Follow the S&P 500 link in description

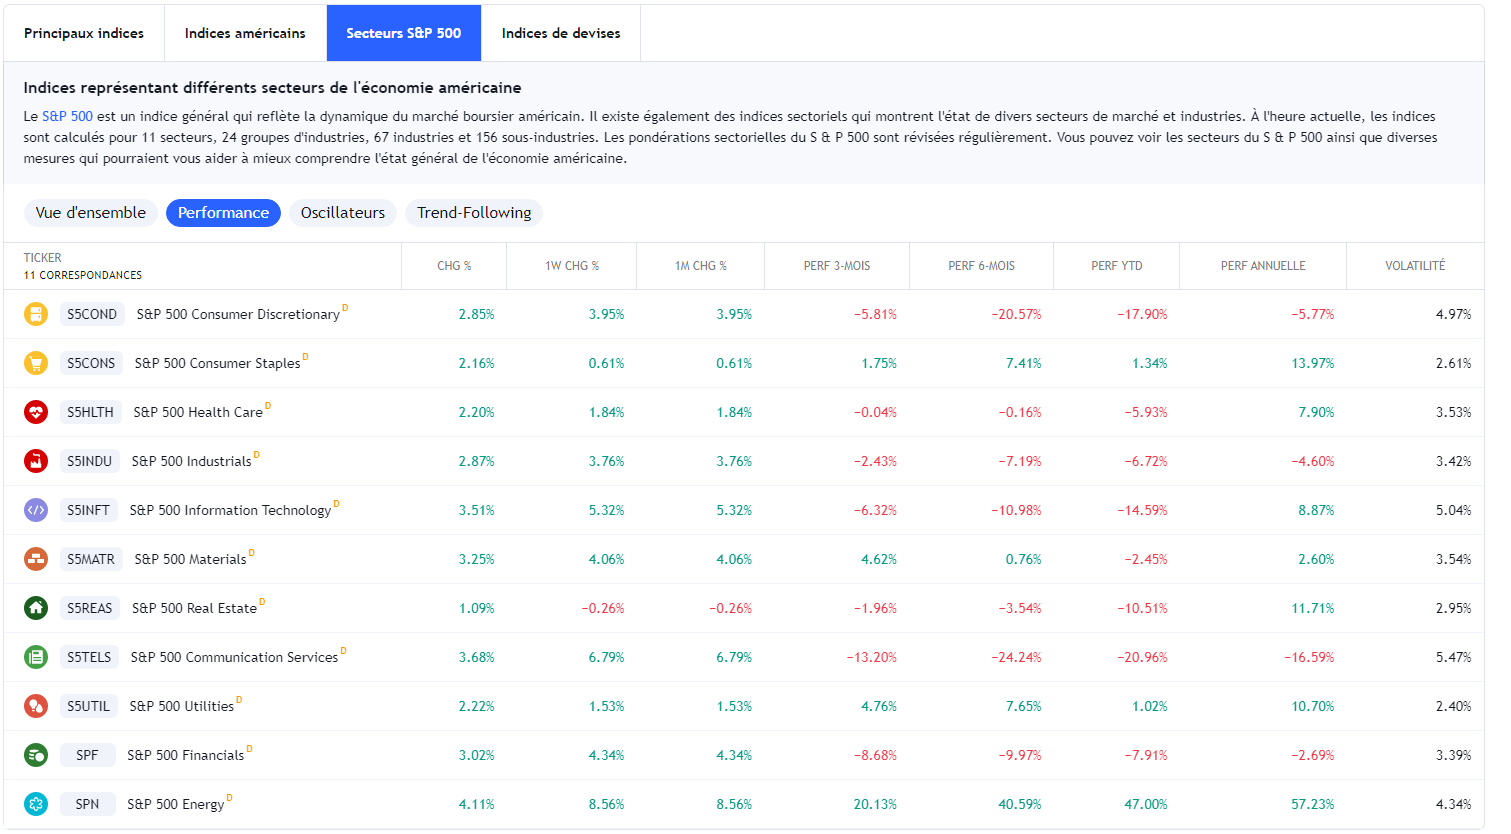pos(67,116)
